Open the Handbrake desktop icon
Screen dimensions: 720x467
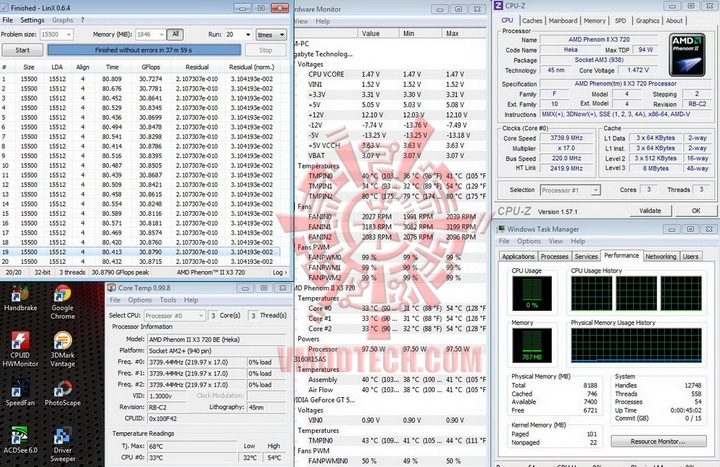pyautogui.click(x=20, y=298)
